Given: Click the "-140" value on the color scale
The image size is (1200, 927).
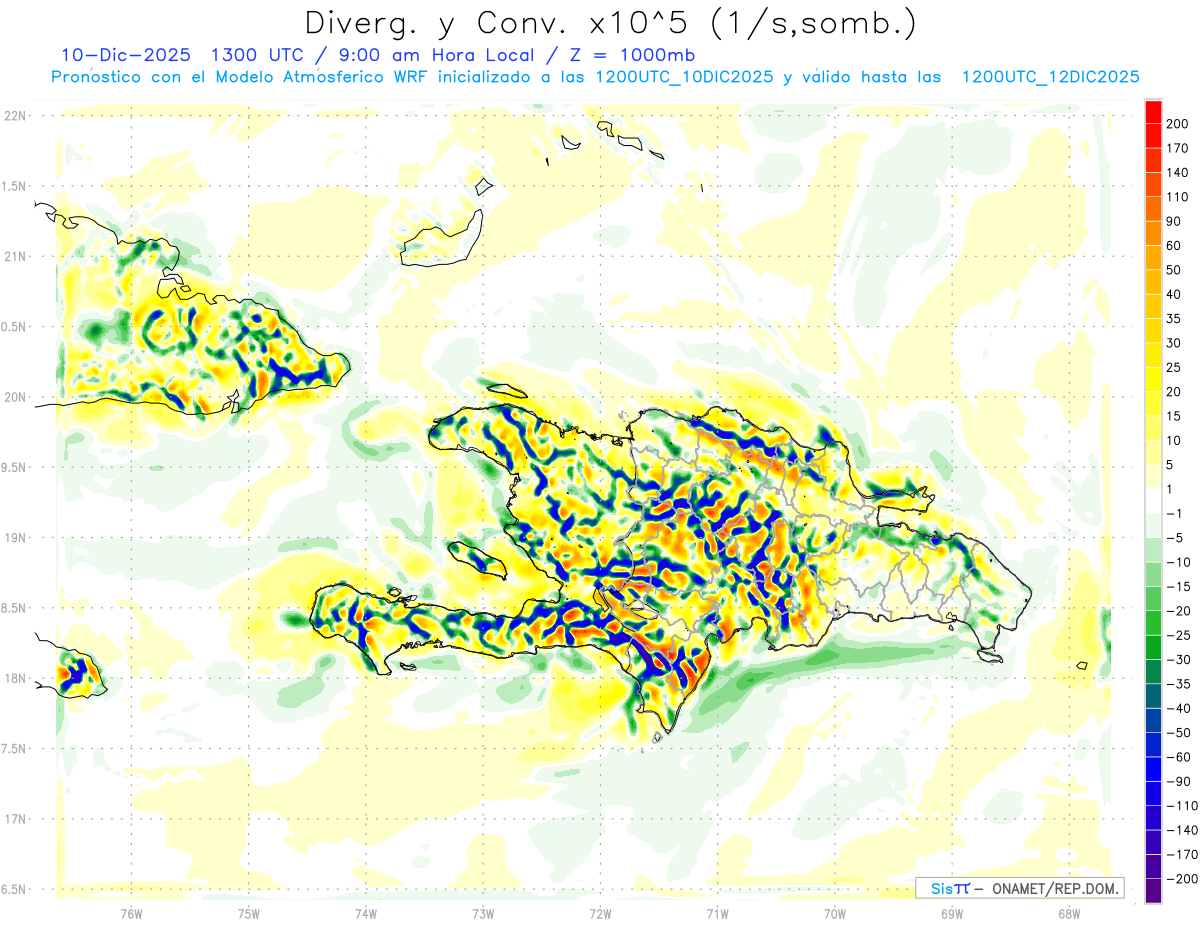Looking at the screenshot, I should point(1181,830).
